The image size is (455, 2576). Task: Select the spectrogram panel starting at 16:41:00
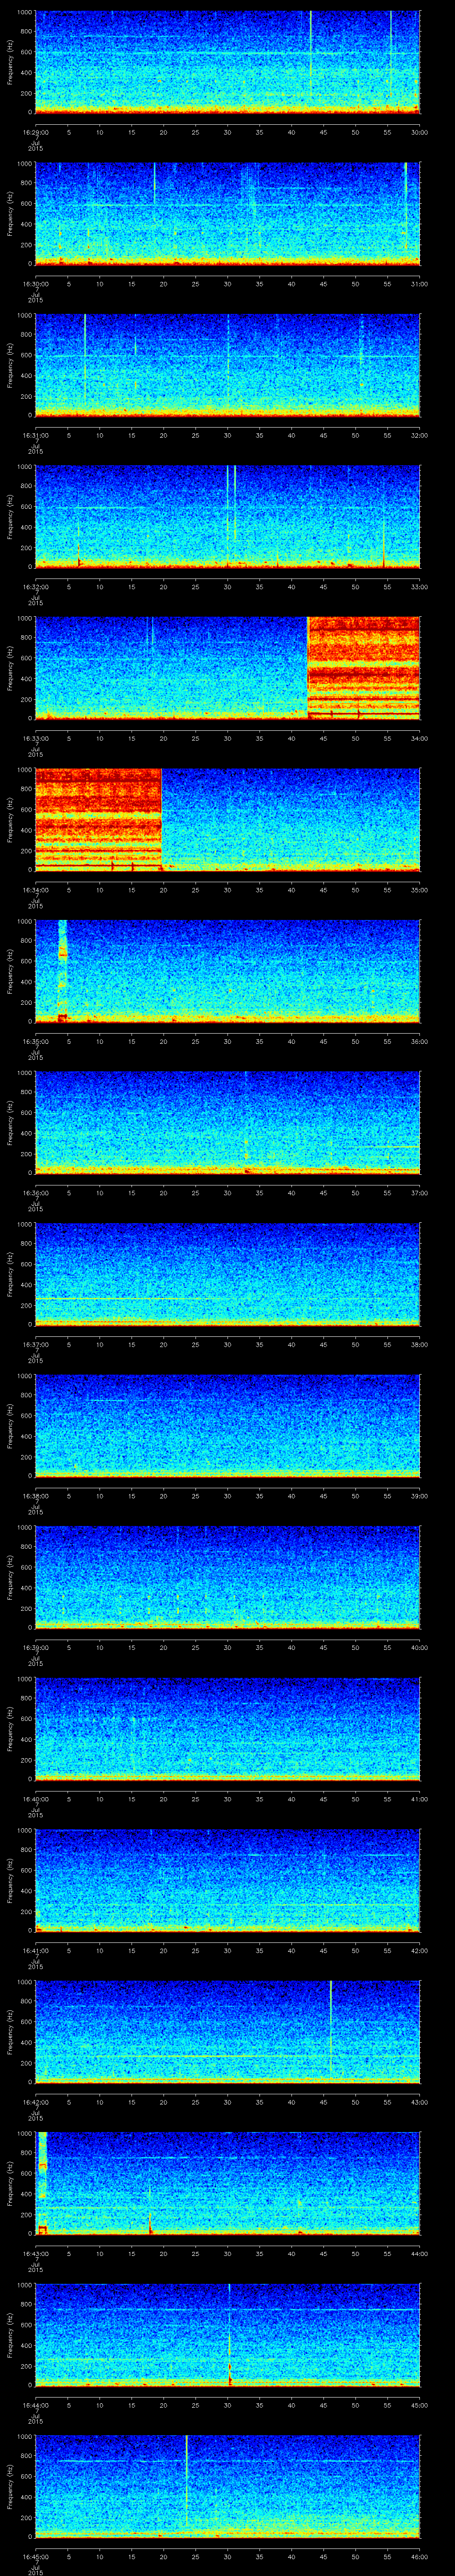pyautogui.click(x=227, y=1881)
